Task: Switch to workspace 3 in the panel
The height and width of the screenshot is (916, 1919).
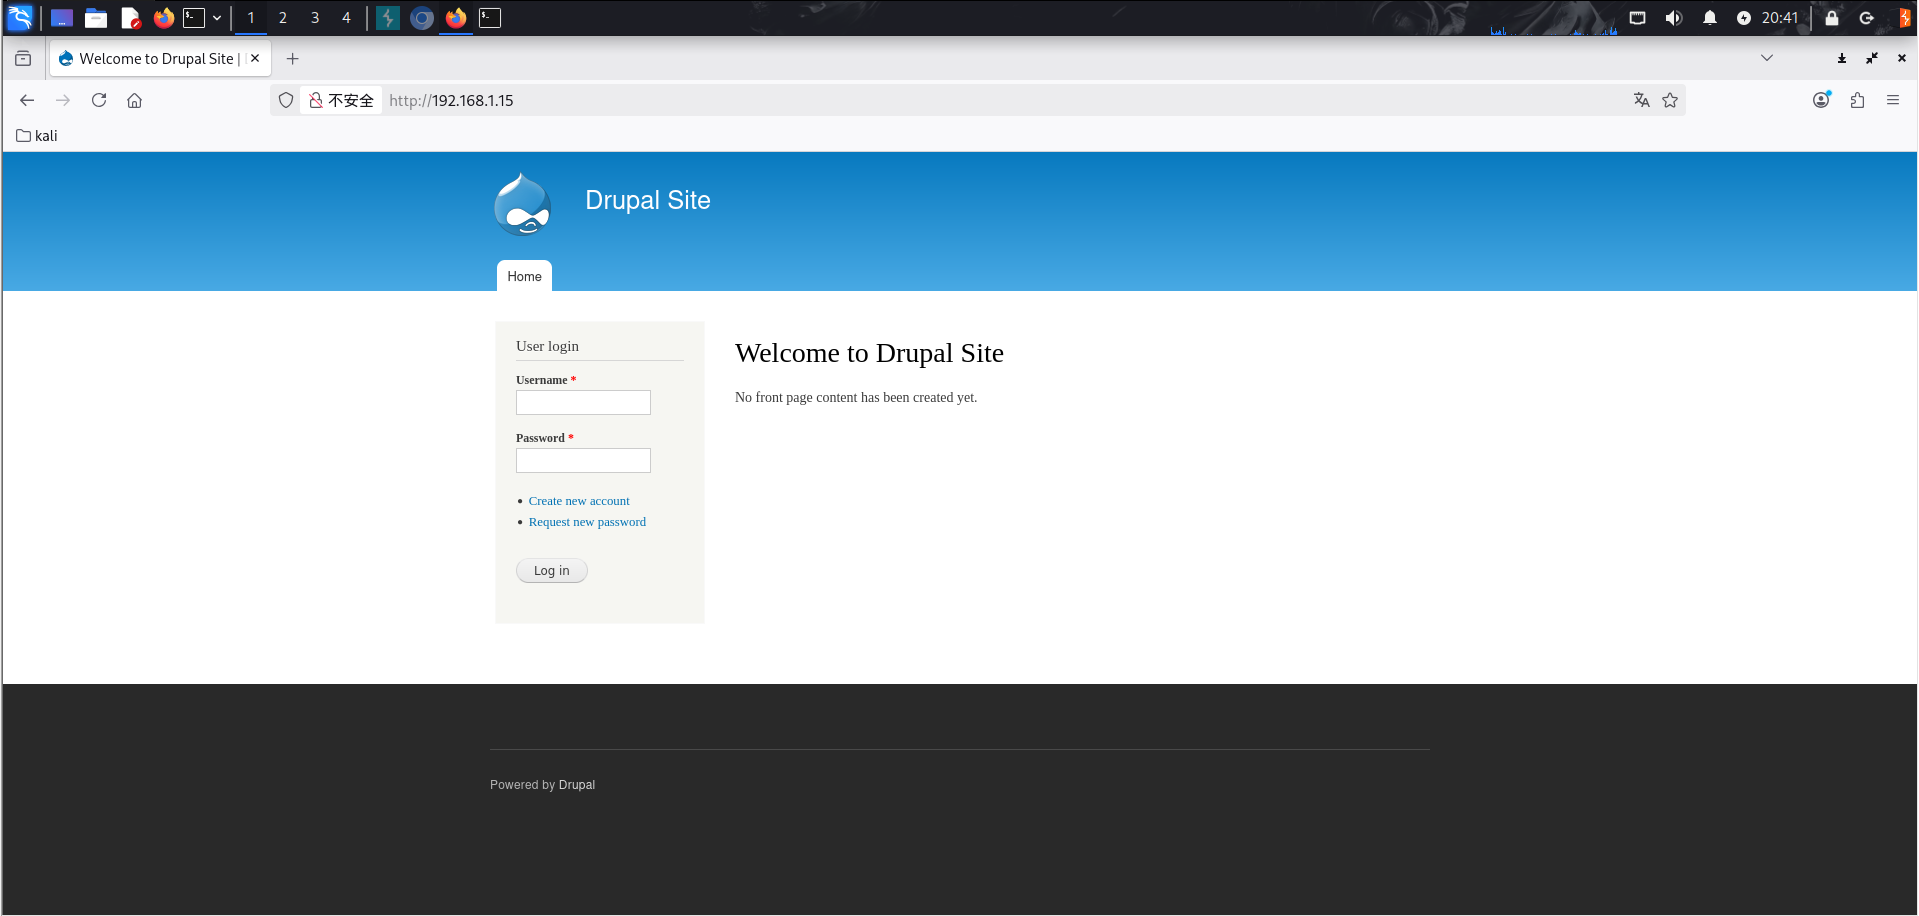Action: coord(315,18)
